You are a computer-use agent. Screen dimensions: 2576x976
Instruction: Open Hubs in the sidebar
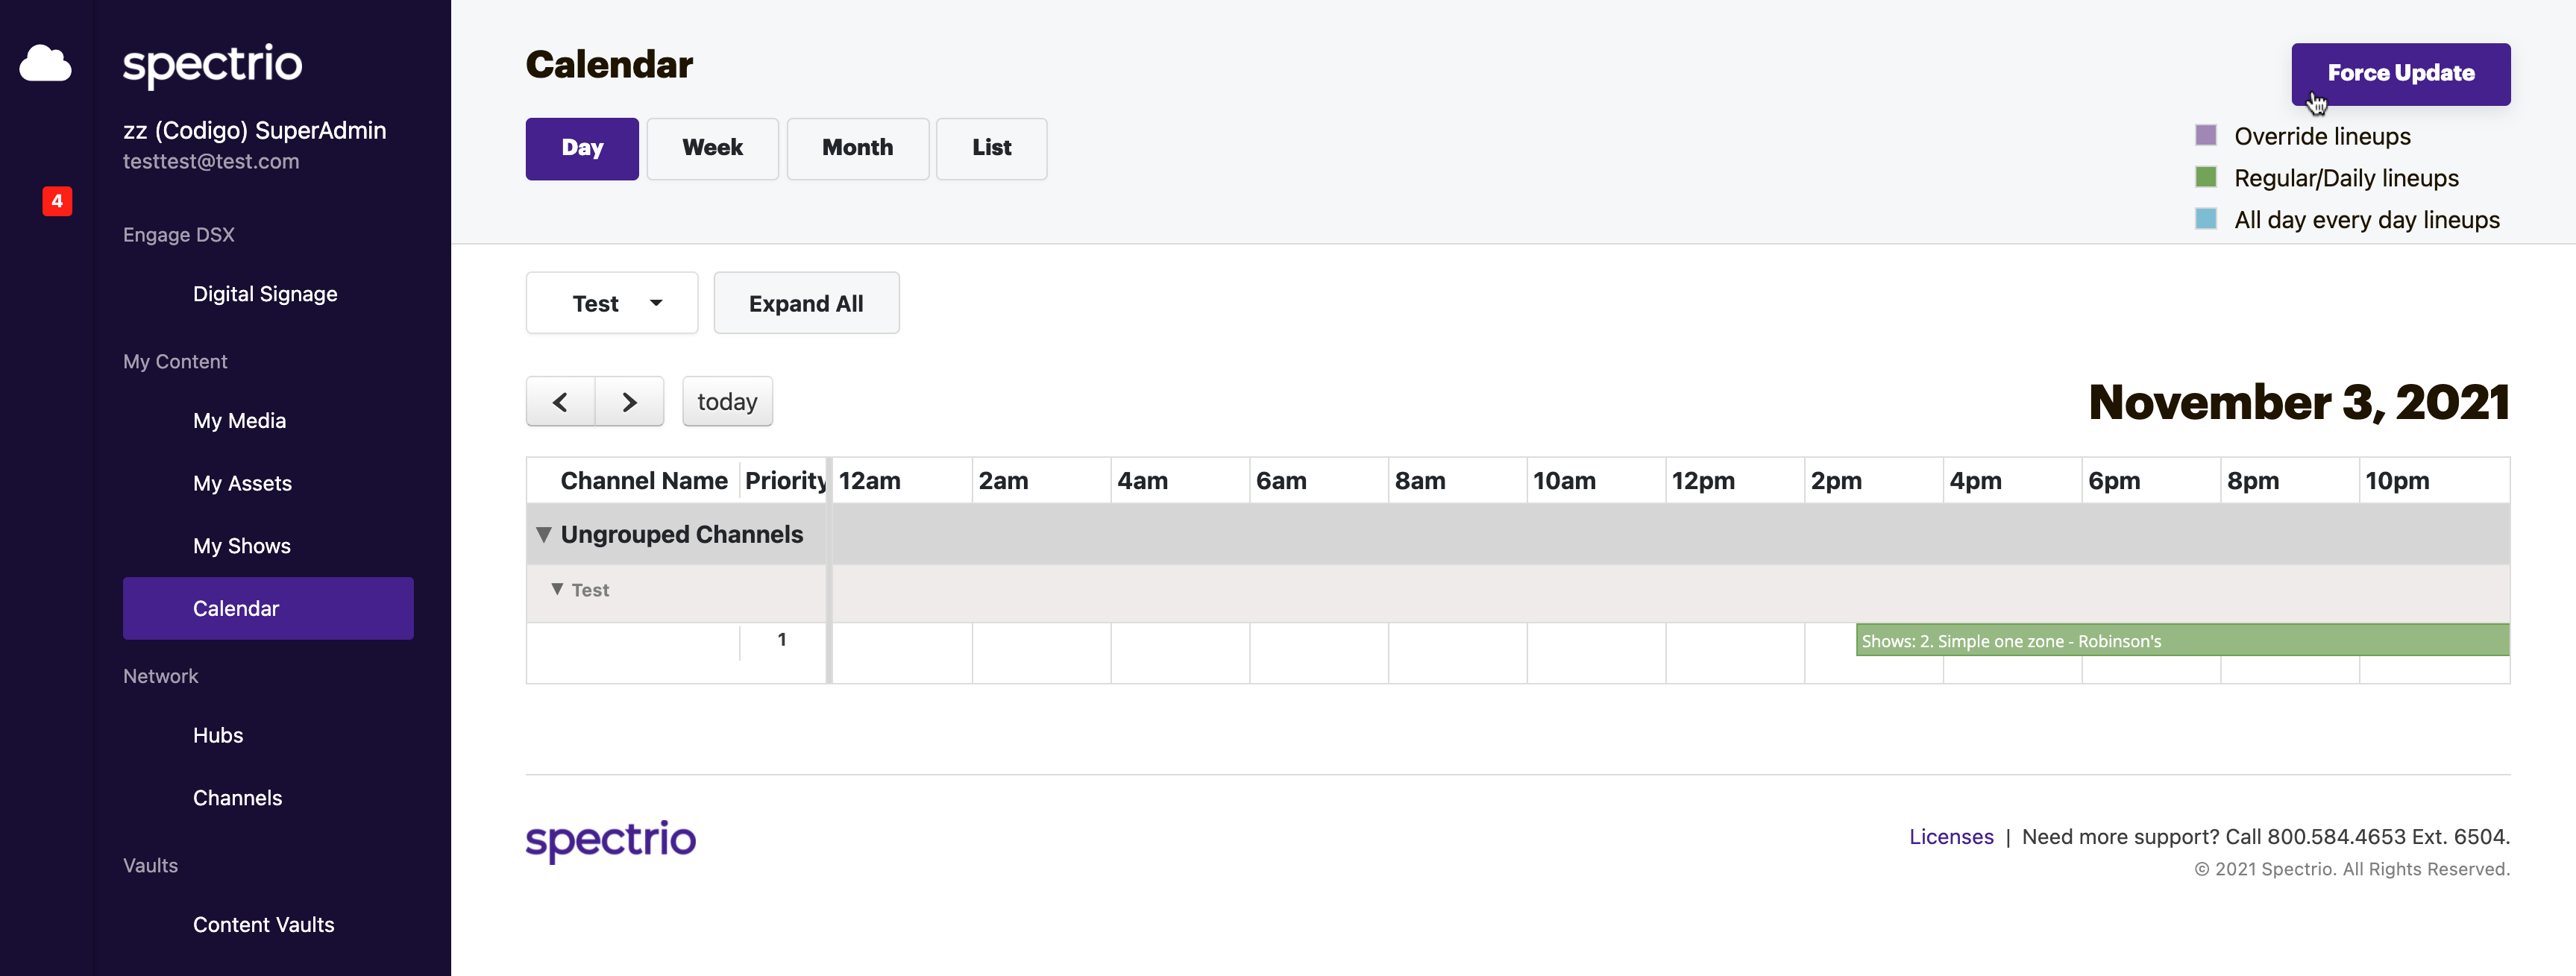217,735
